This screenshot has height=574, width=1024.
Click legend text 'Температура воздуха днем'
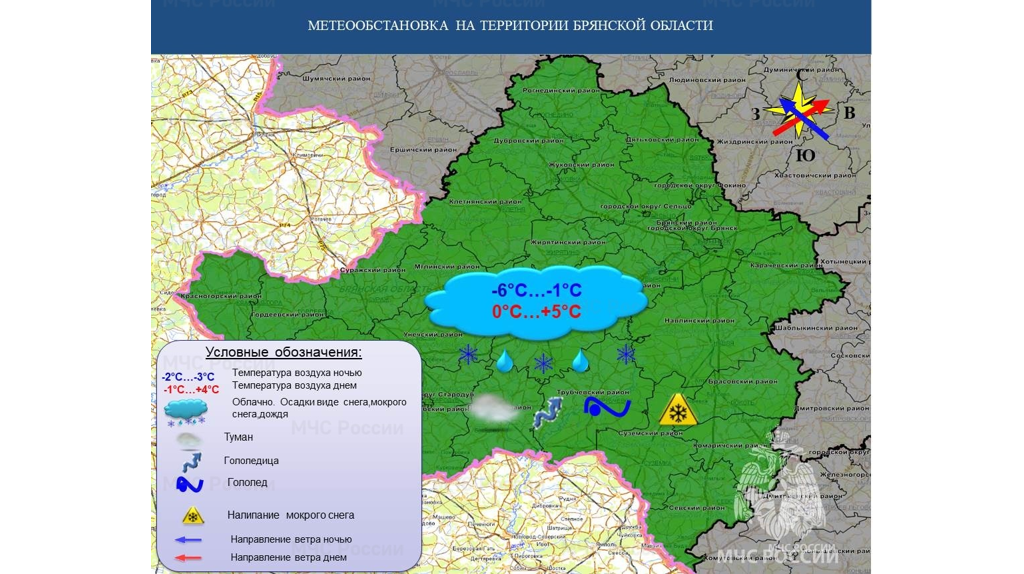click(295, 385)
